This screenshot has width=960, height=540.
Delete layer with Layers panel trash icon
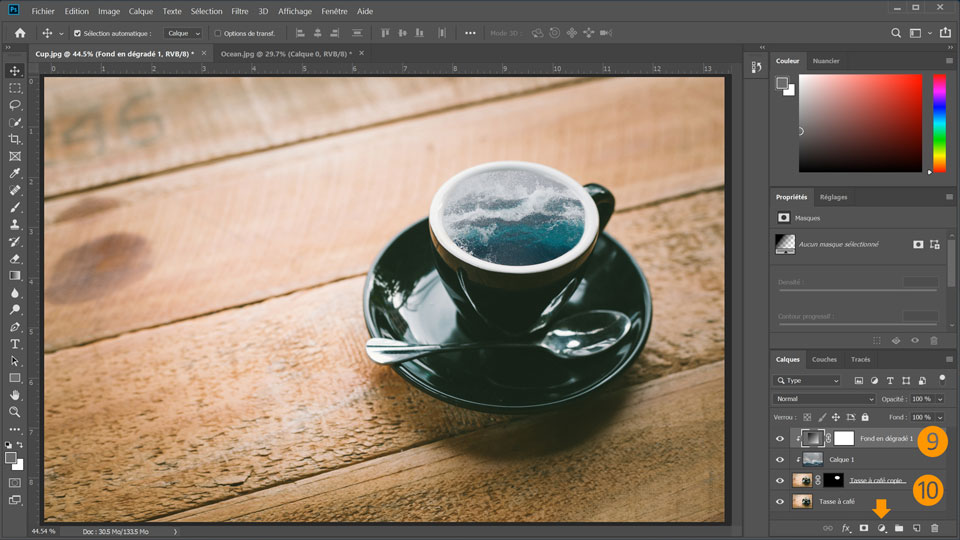pyautogui.click(x=934, y=528)
